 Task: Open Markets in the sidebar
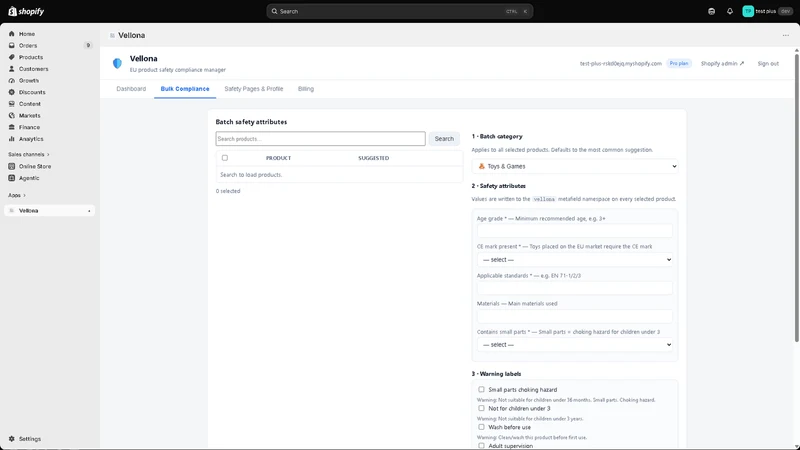click(x=29, y=116)
